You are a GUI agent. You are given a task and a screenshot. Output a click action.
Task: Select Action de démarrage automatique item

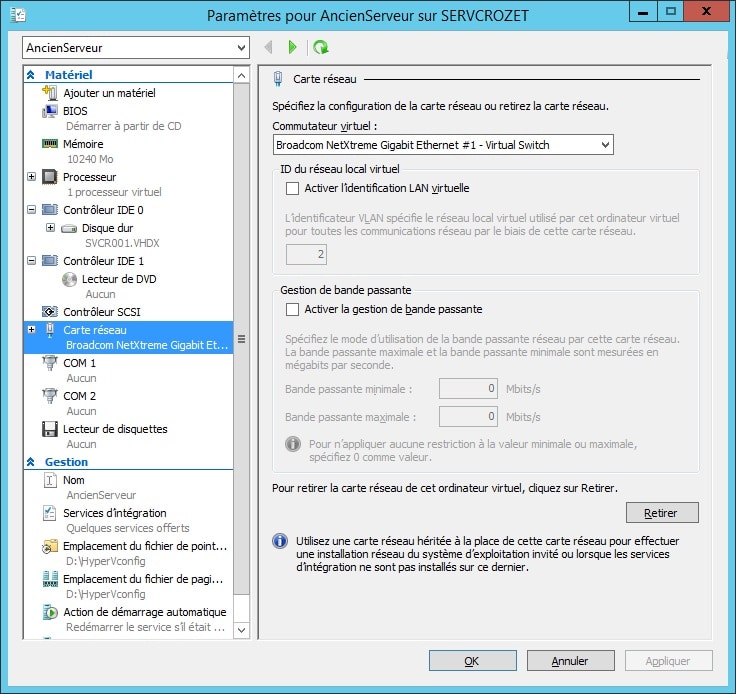128,619
